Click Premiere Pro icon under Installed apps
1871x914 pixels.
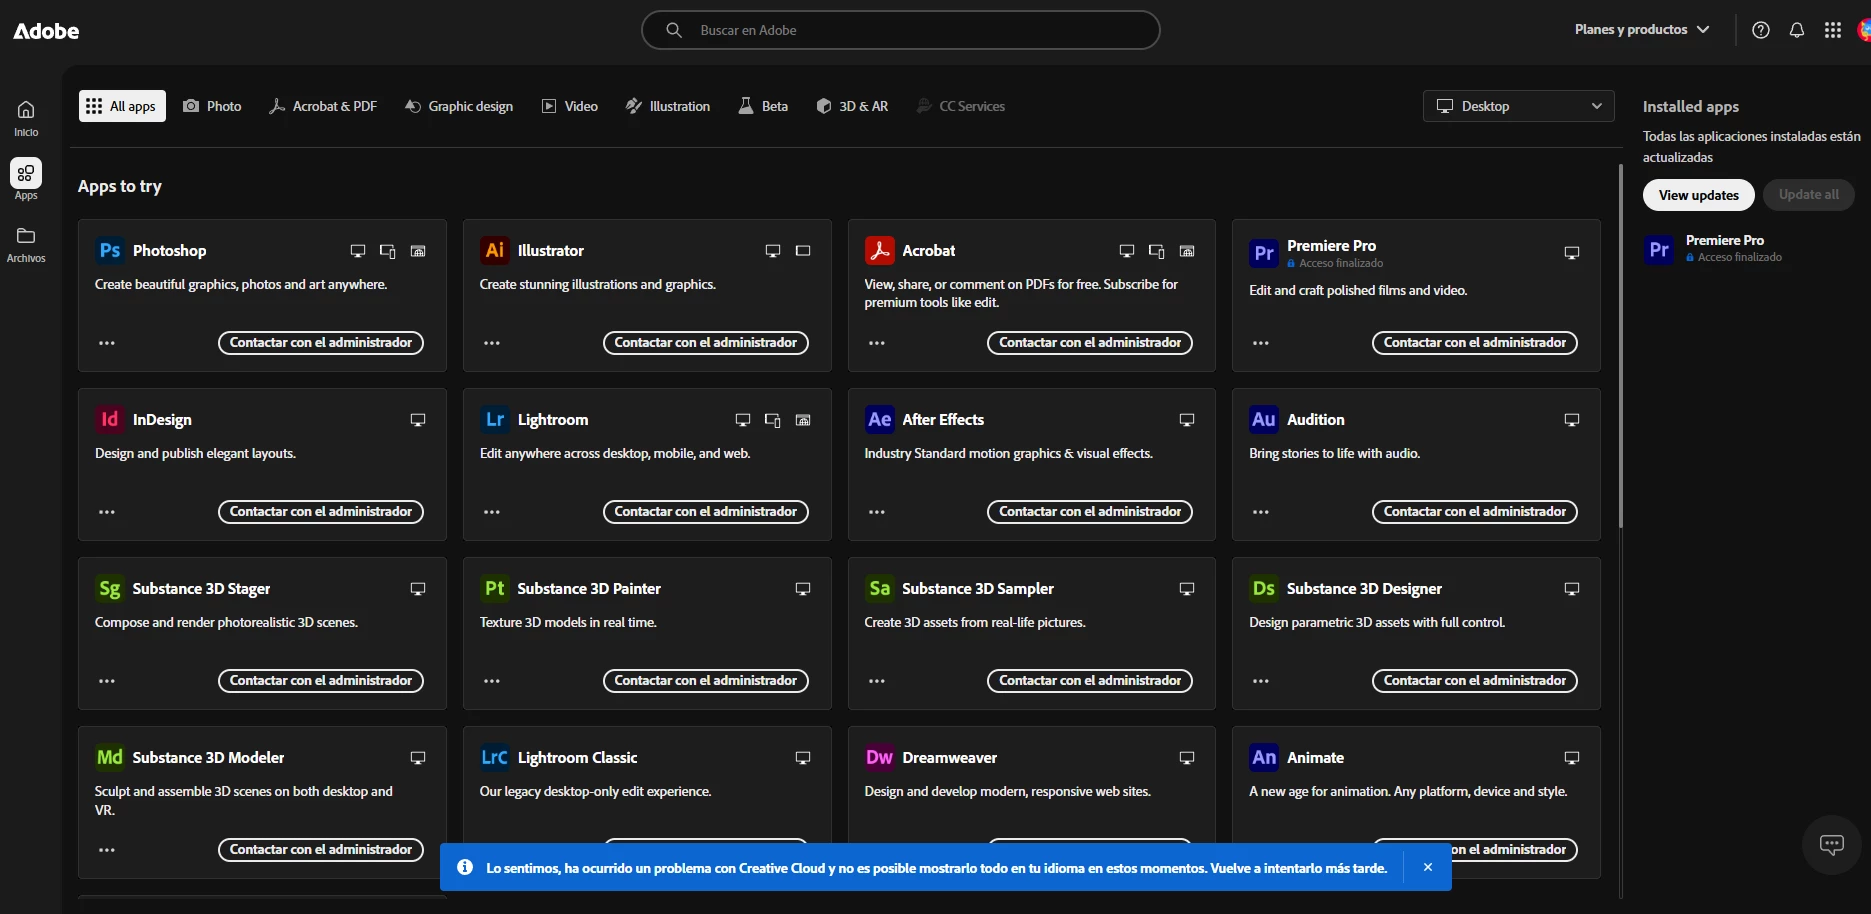[1659, 249]
